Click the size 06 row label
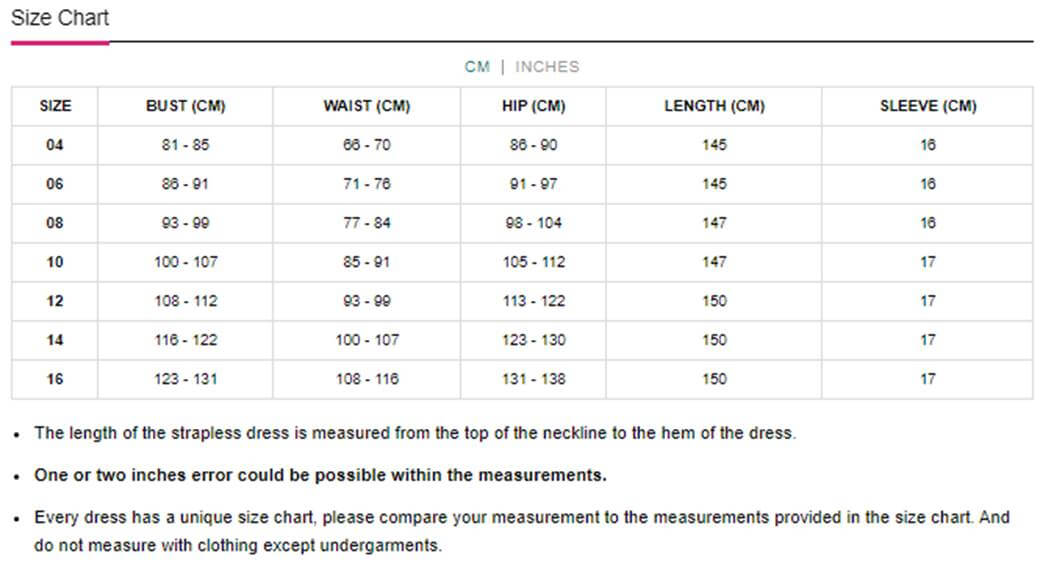1046x580 pixels. [x=55, y=184]
